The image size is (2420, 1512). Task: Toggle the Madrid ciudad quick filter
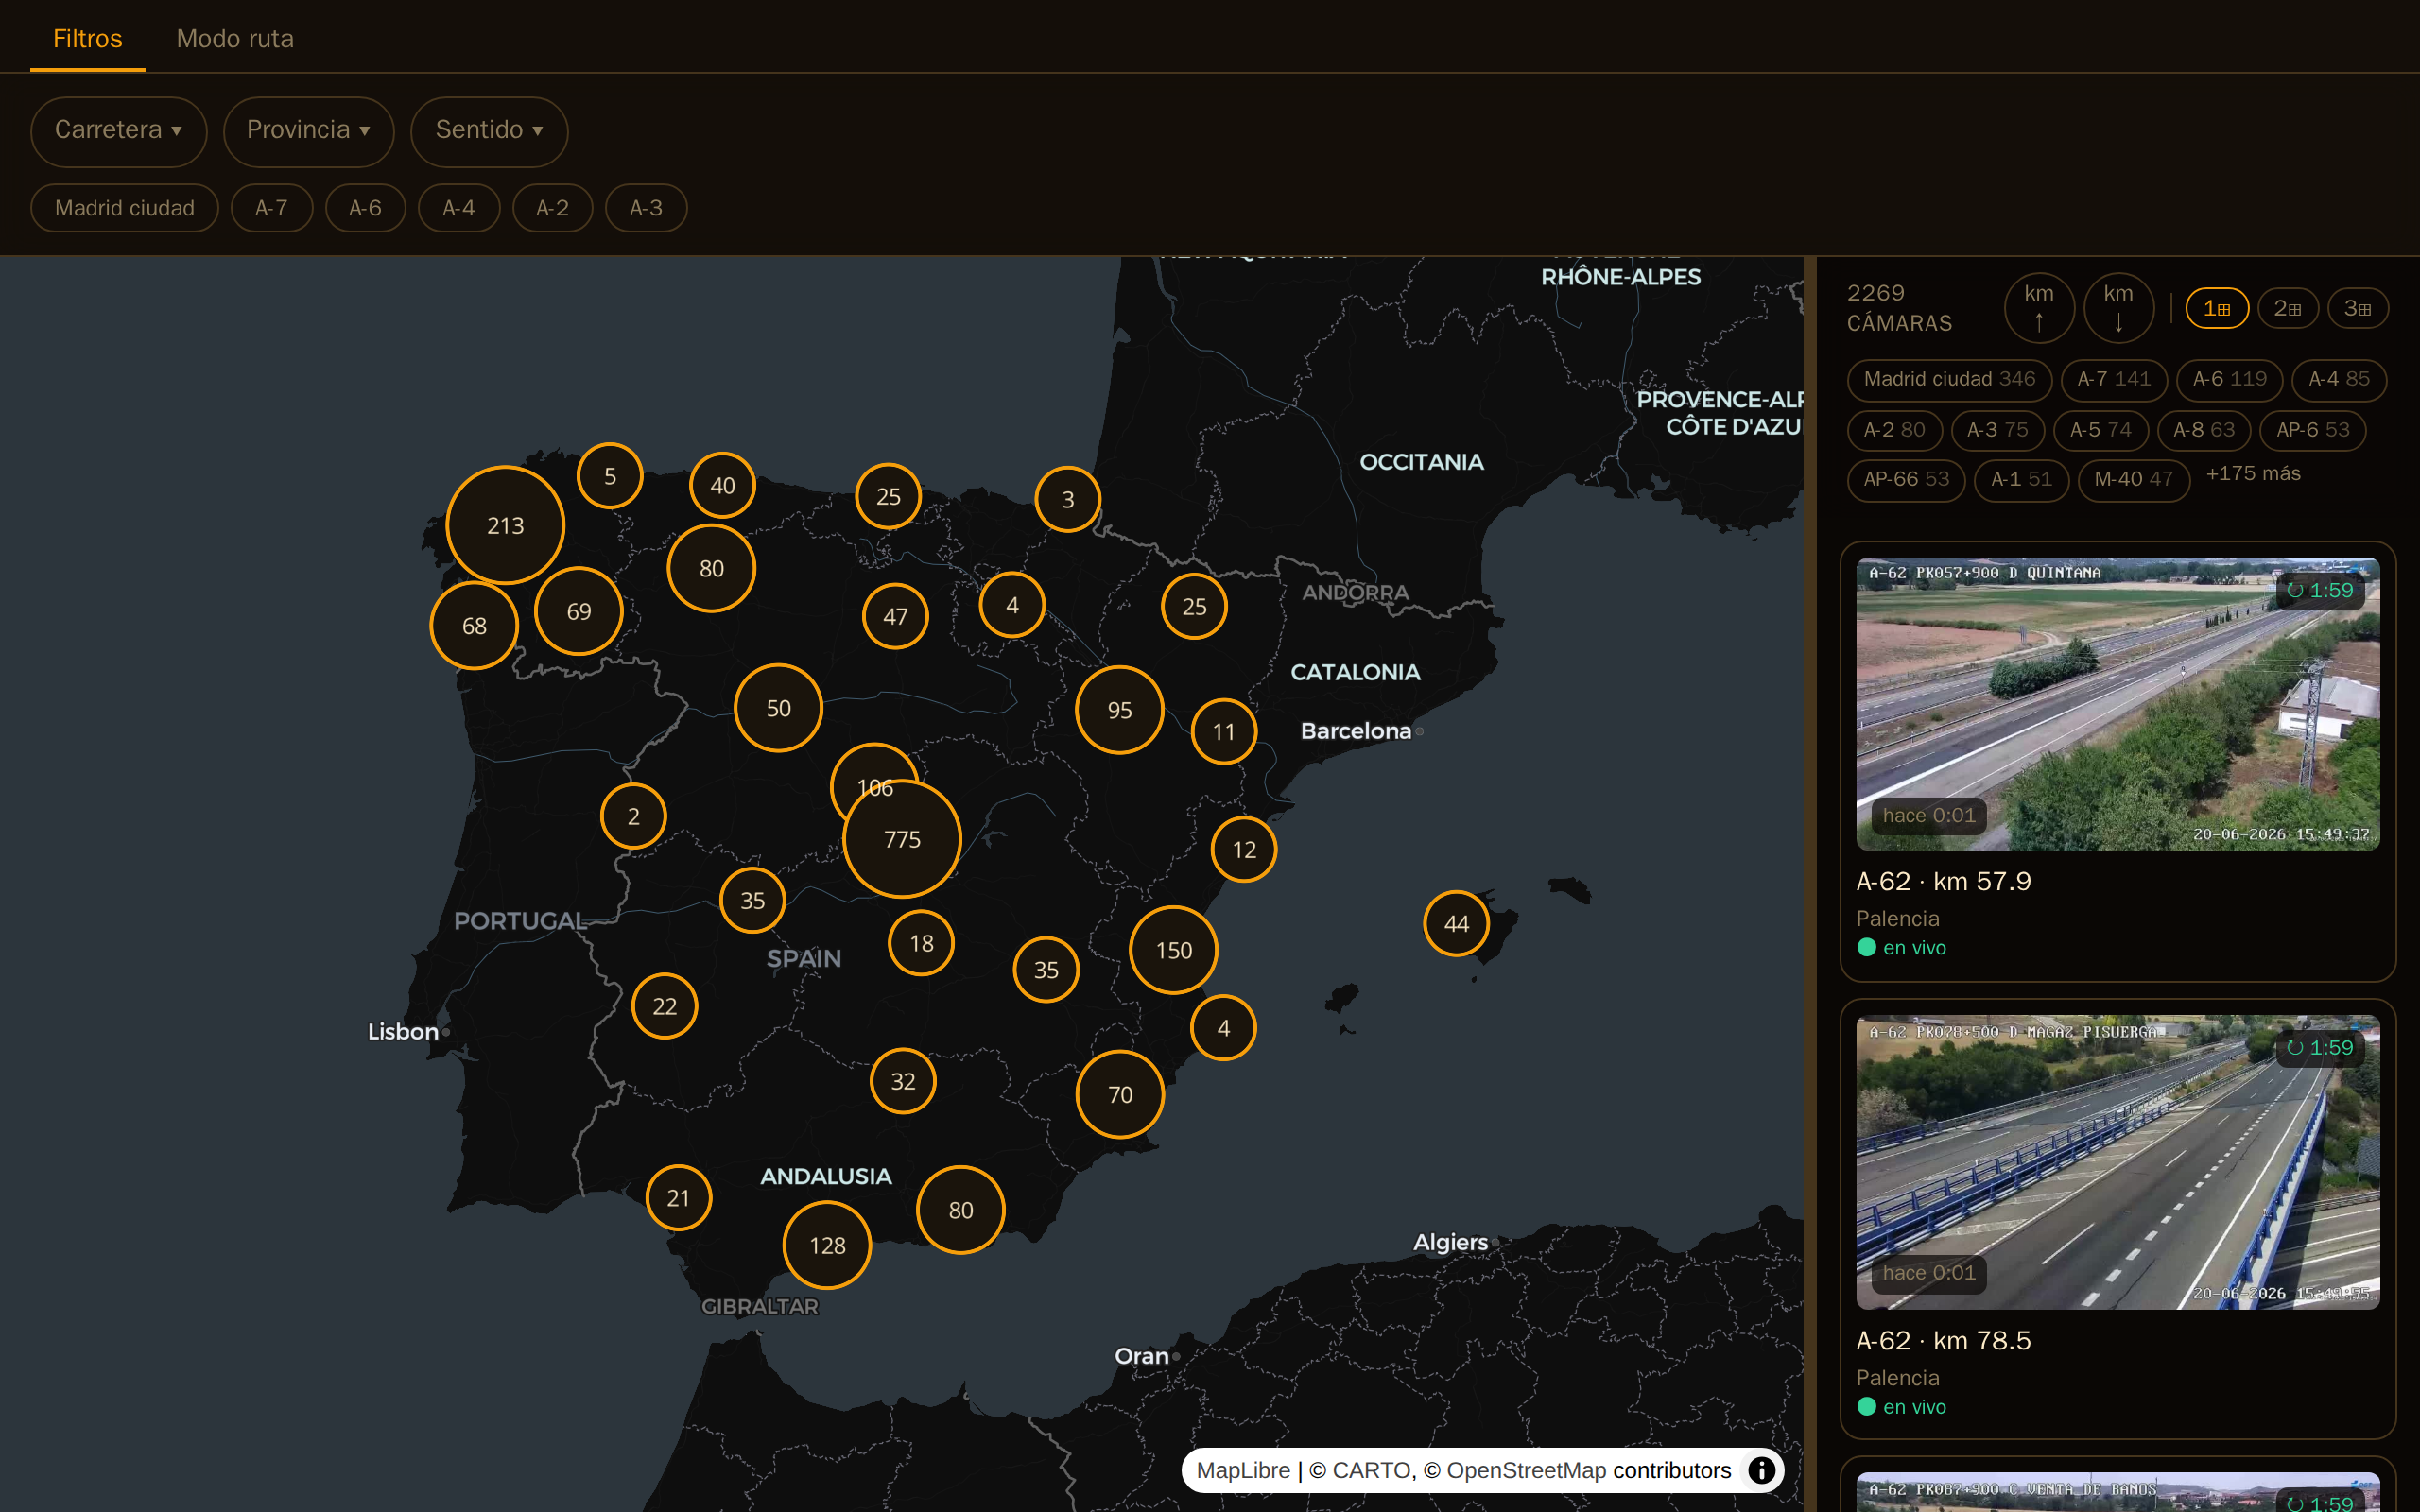pyautogui.click(x=125, y=208)
